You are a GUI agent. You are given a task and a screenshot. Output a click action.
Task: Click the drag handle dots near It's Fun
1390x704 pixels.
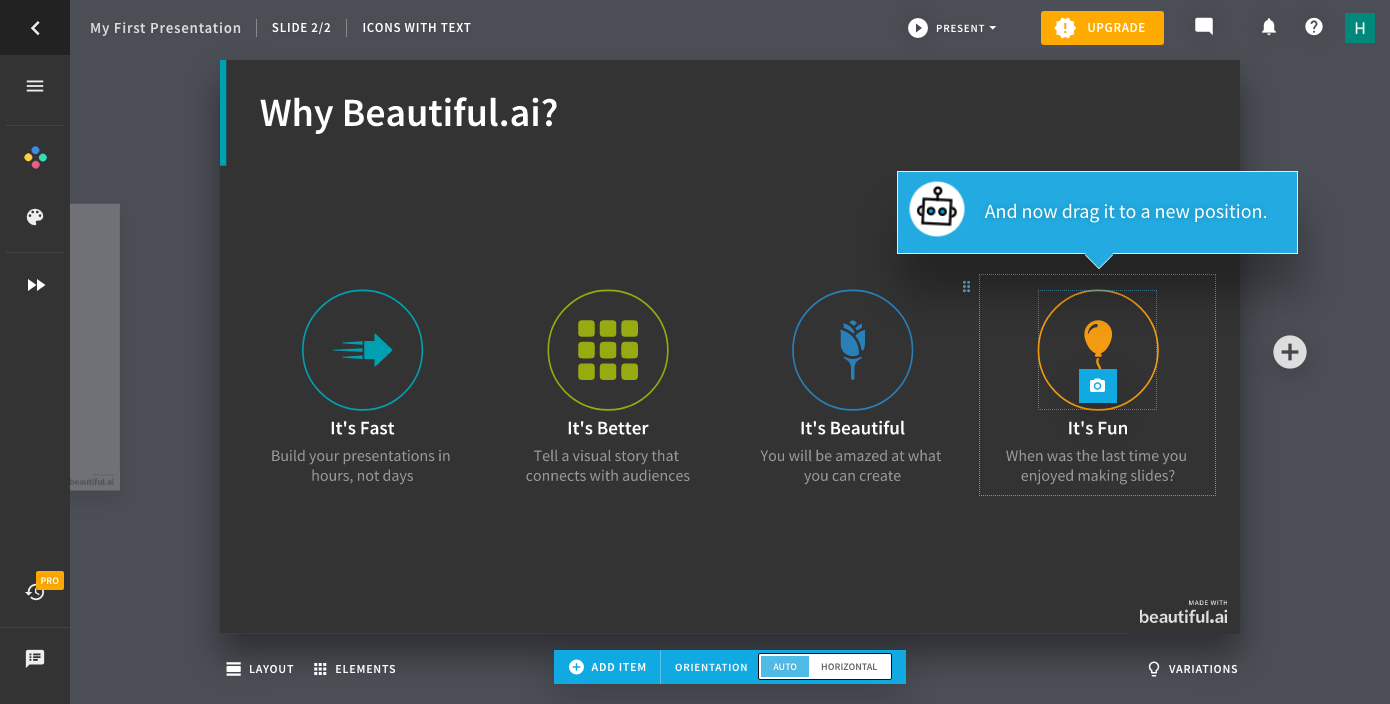(967, 287)
